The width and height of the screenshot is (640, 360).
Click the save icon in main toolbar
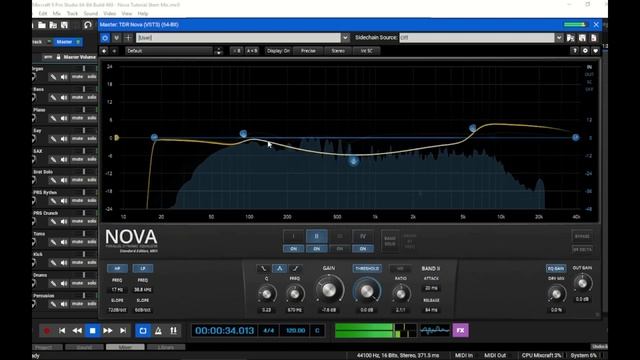(x=64, y=25)
